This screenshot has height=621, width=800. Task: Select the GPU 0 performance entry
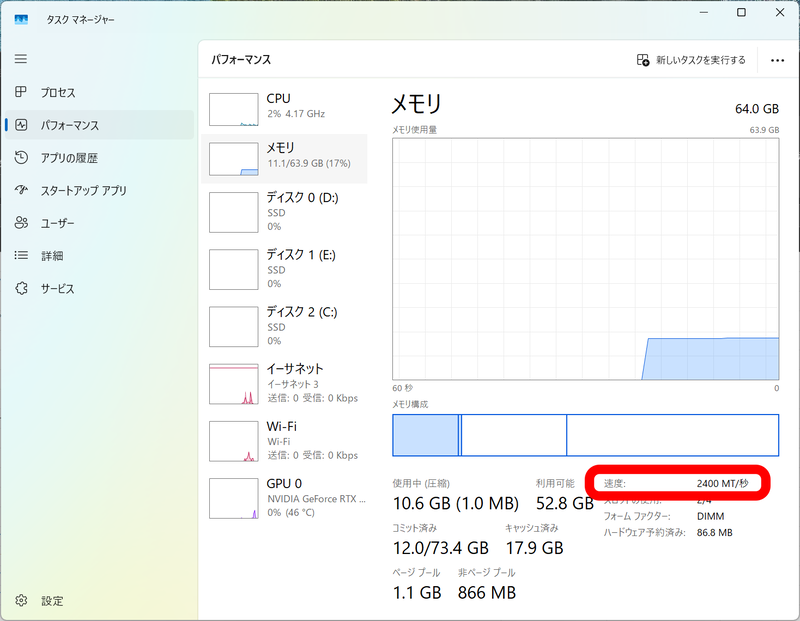pos(284,498)
